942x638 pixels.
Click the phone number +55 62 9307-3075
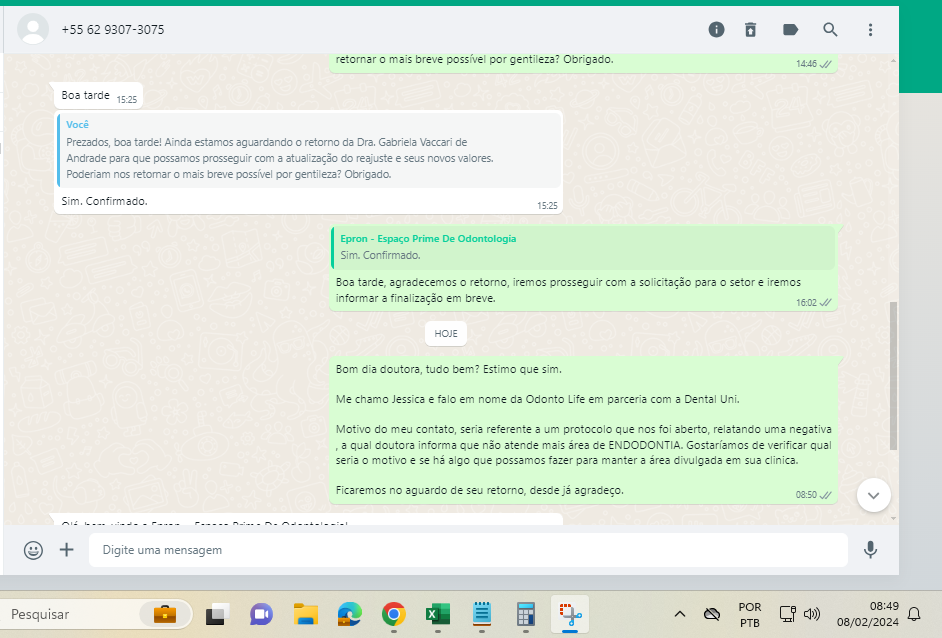click(113, 29)
